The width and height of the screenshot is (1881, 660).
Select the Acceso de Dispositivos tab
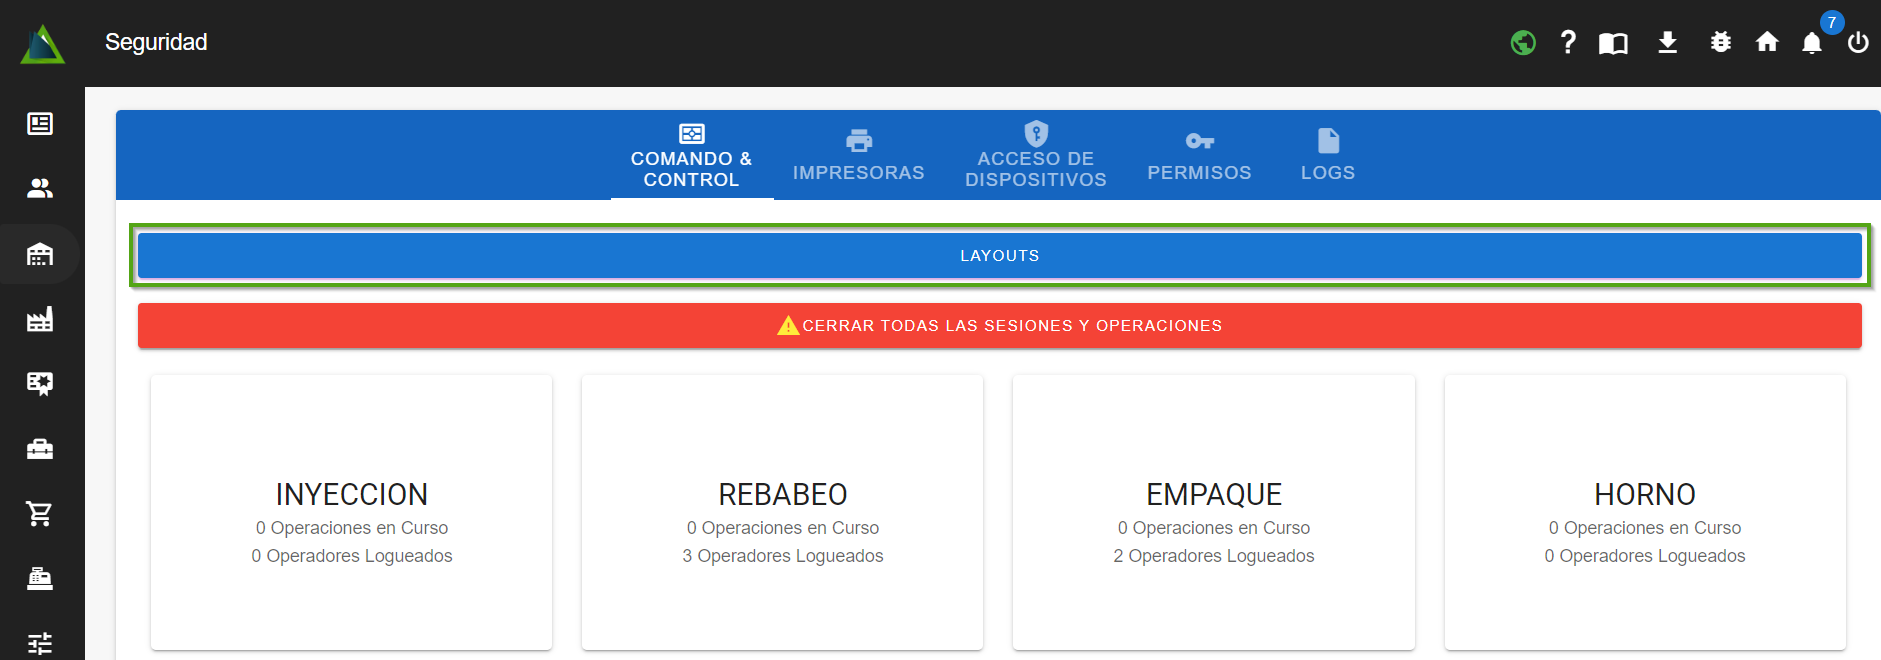click(1035, 156)
